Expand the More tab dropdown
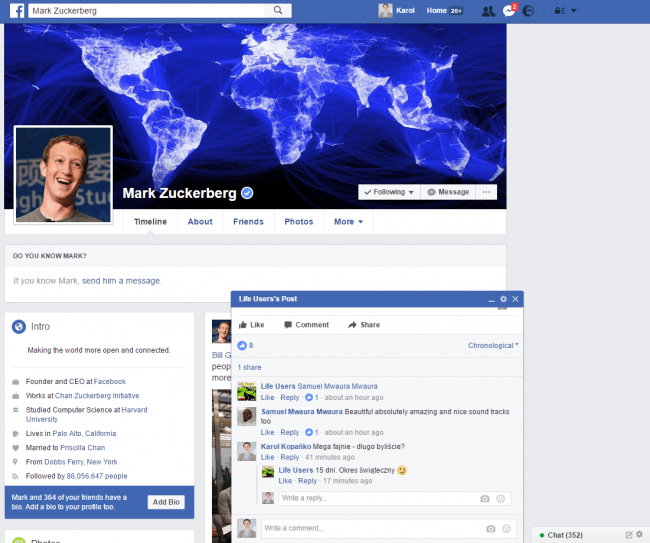Screen dimensions: 650x543 349,222
